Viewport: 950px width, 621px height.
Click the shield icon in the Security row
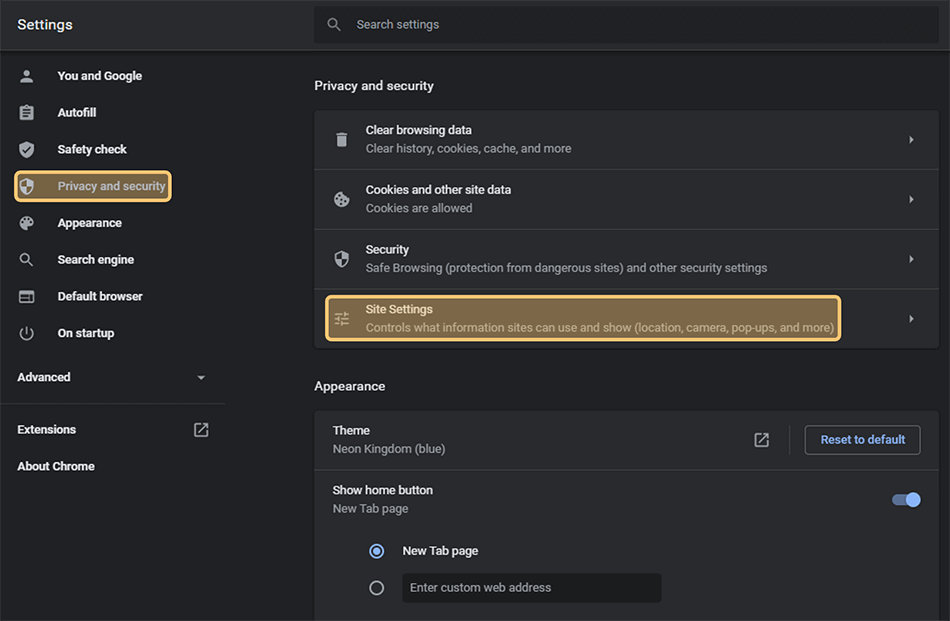coord(342,259)
